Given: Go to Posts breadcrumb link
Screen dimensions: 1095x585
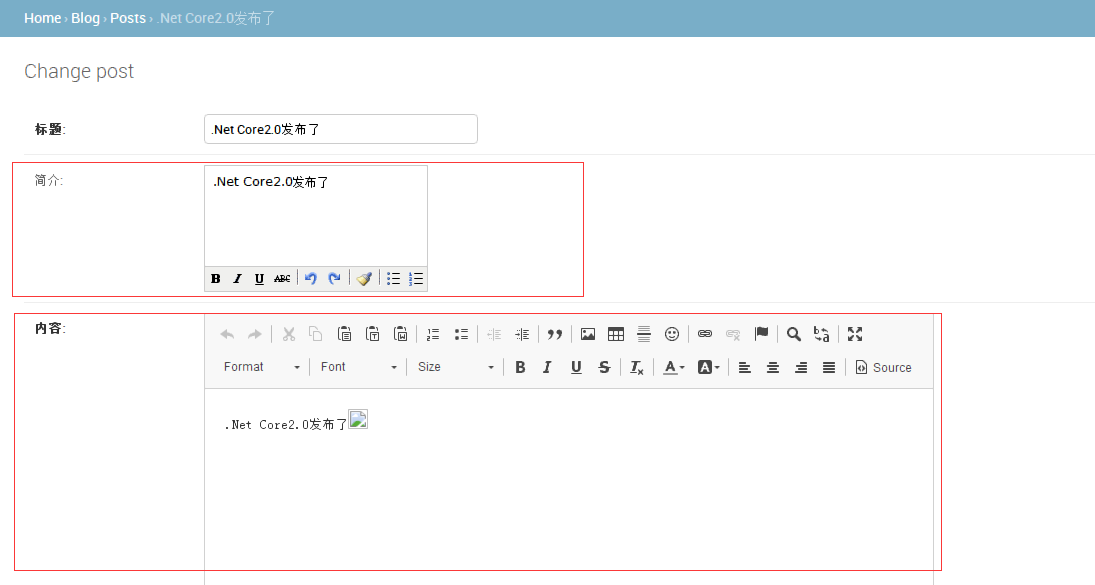Looking at the screenshot, I should pos(128,18).
